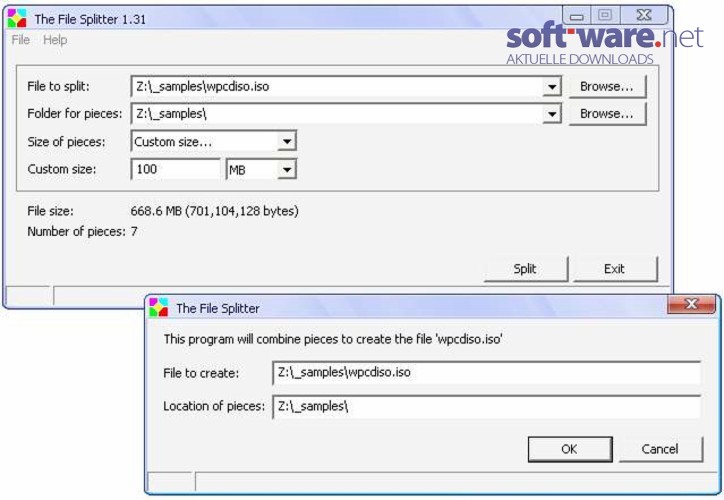Close the File Splitter 1.31 main window

[x=644, y=15]
